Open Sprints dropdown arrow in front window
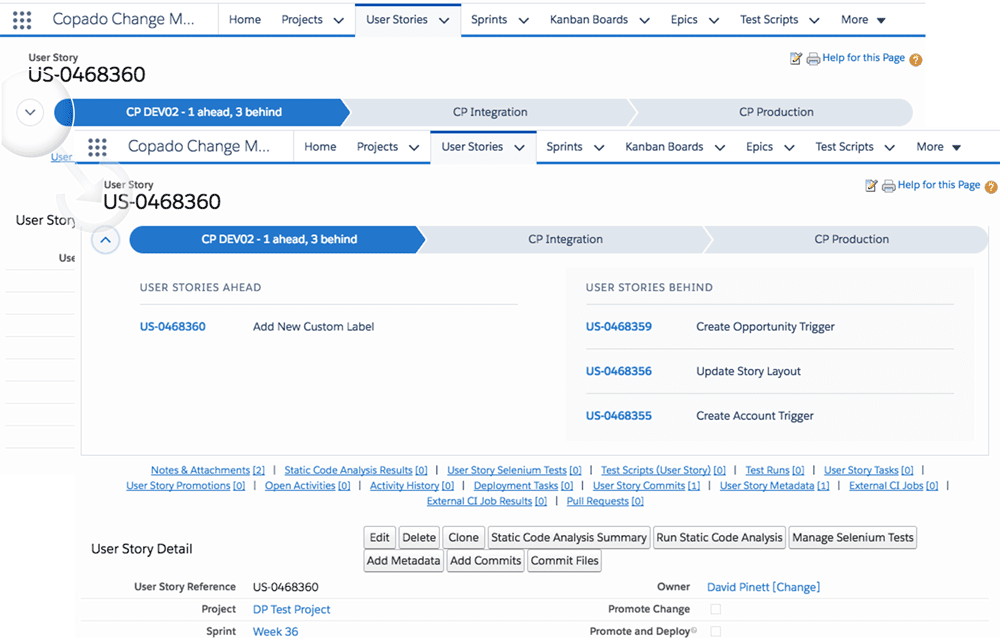 (599, 148)
